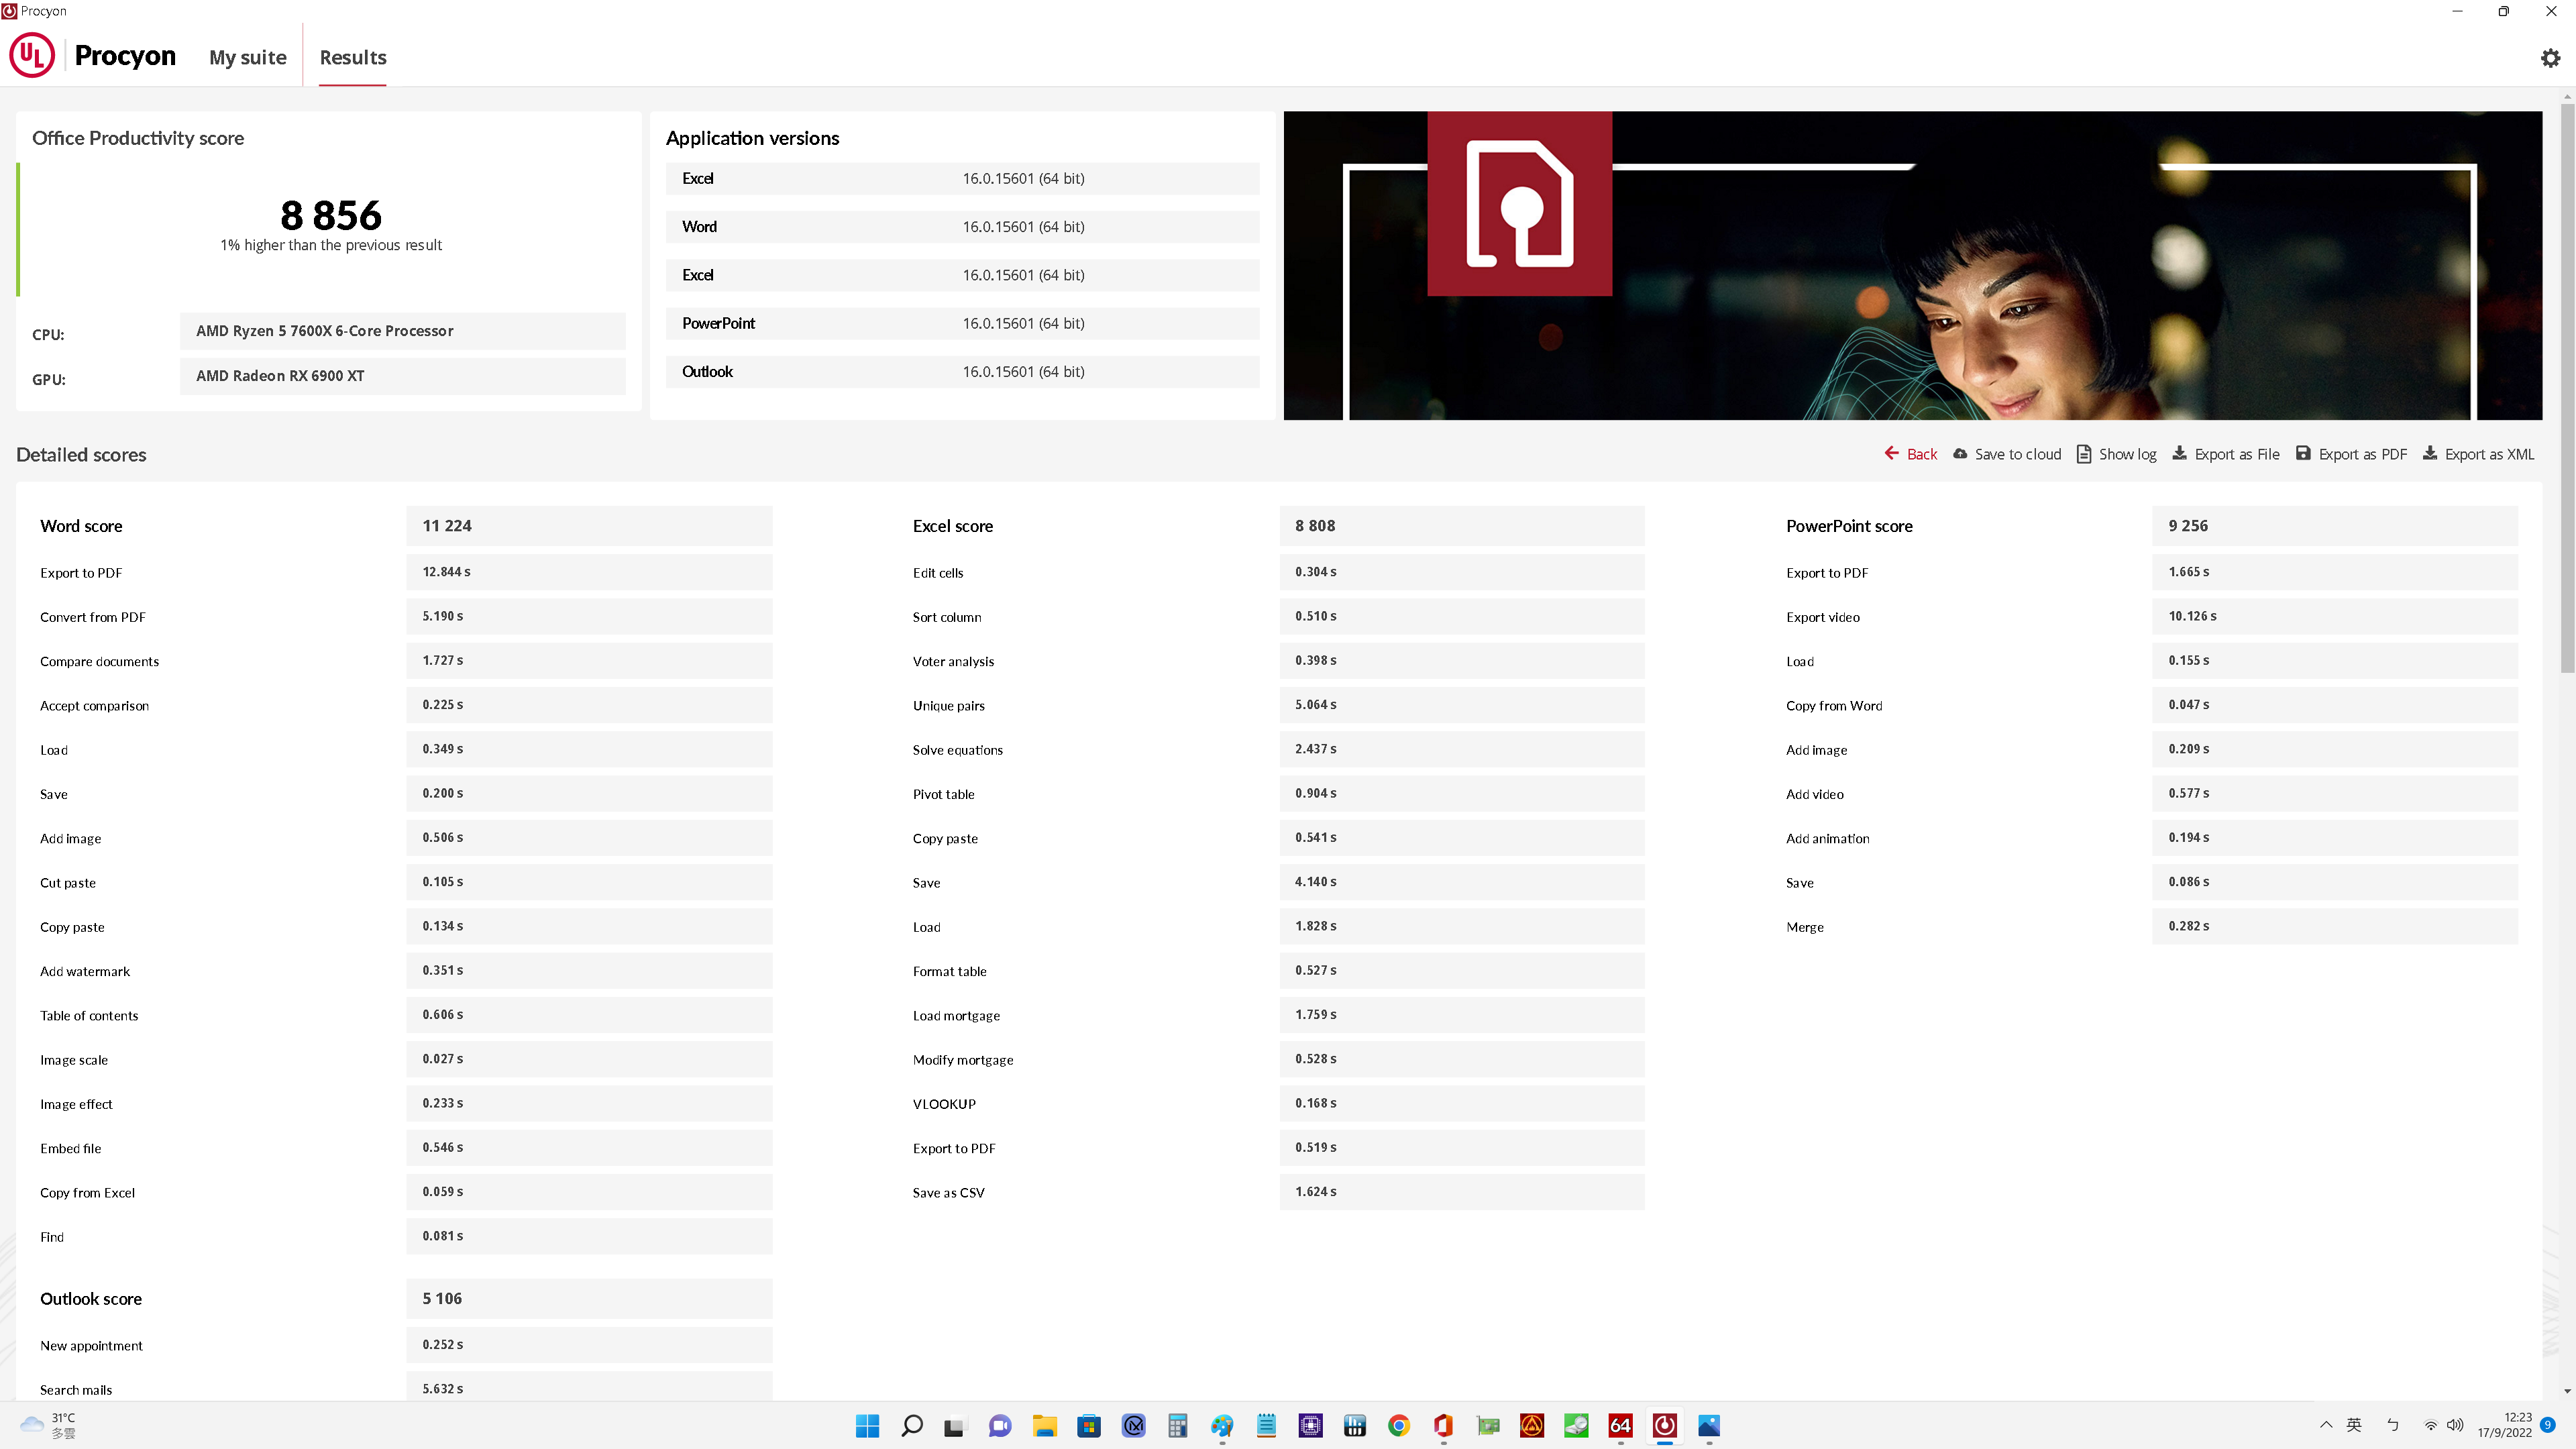Click Export video 10.126 s value
The width and height of the screenshot is (2576, 1449).
[x=2334, y=616]
